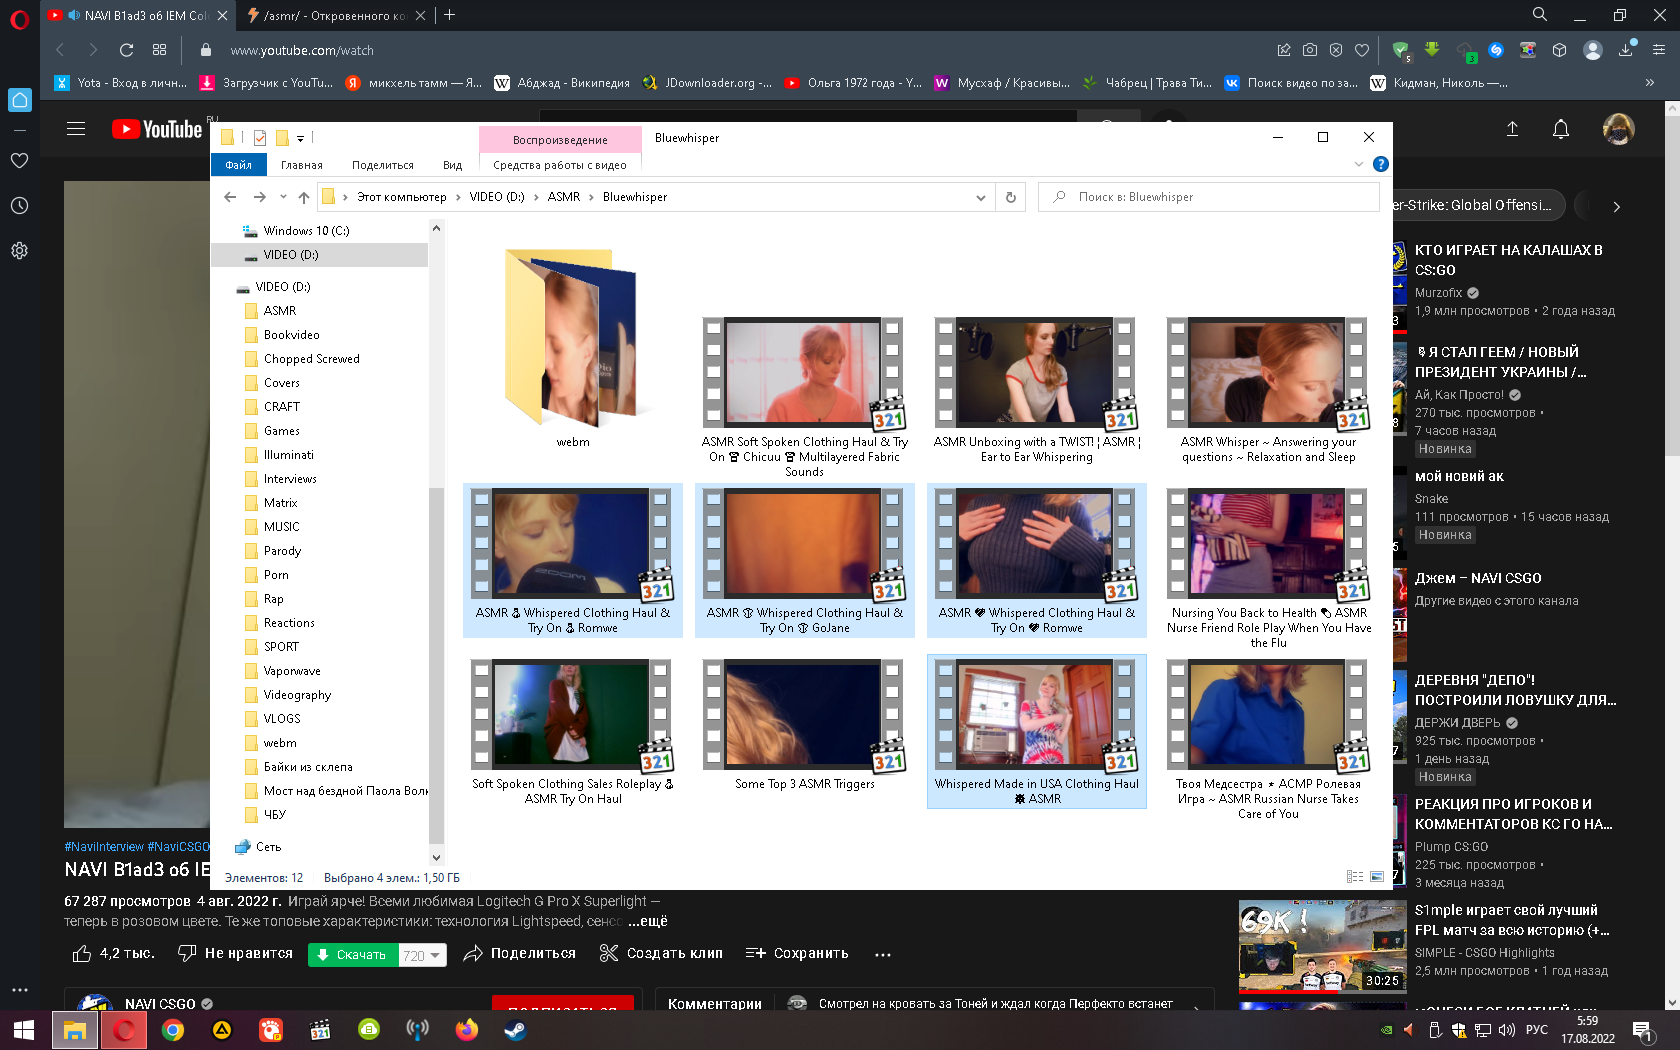
Task: Toggle the Explorer ribbon expand chevron
Action: [1358, 164]
